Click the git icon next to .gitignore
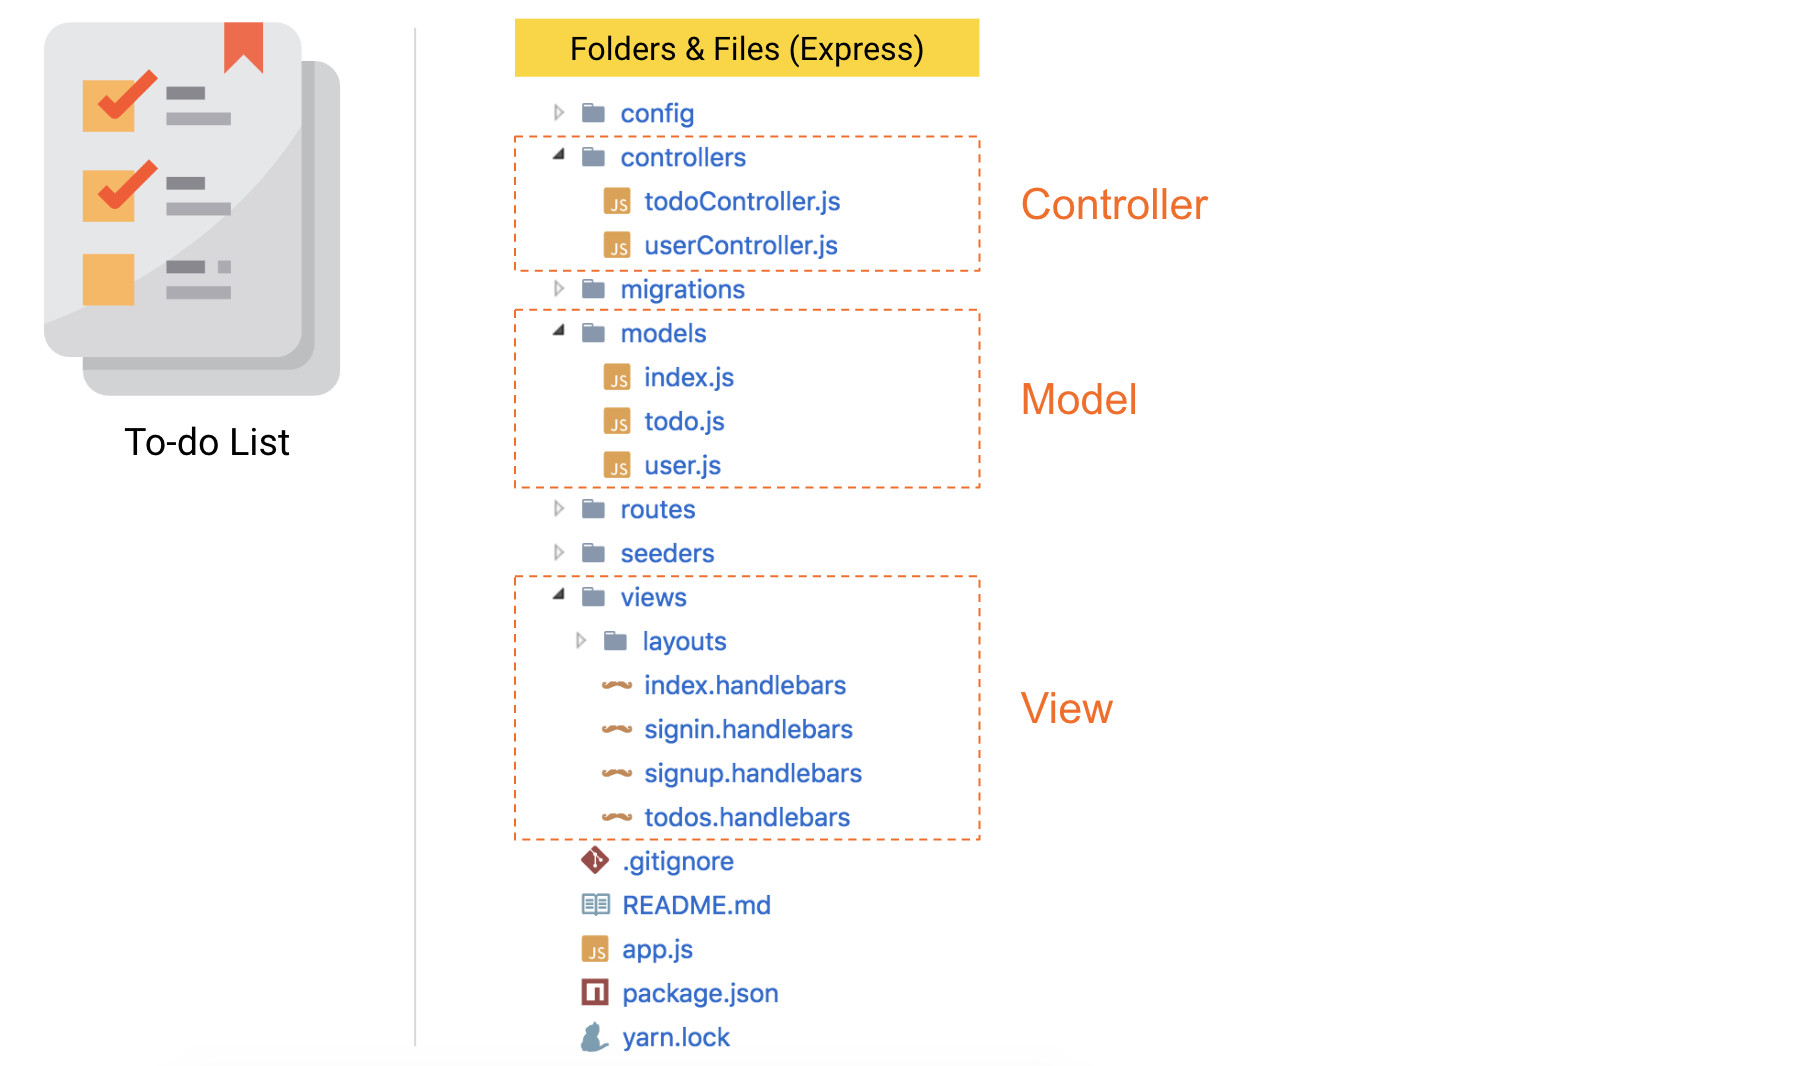The width and height of the screenshot is (1816, 1066). (x=595, y=860)
